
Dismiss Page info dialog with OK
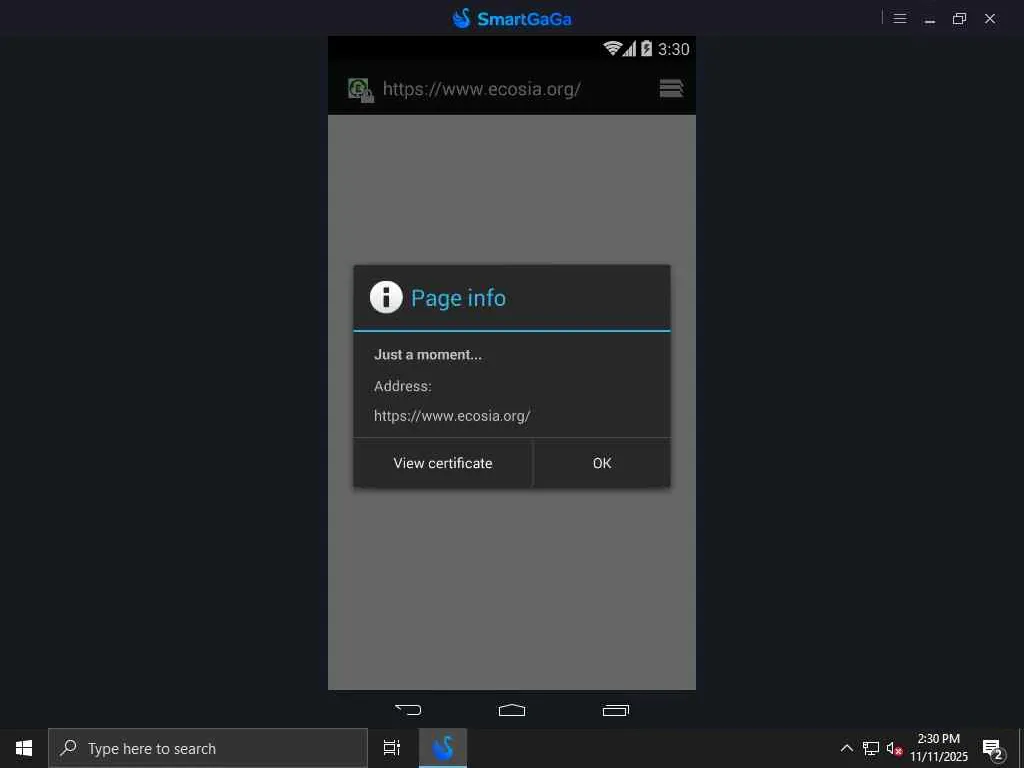pyautogui.click(x=602, y=463)
